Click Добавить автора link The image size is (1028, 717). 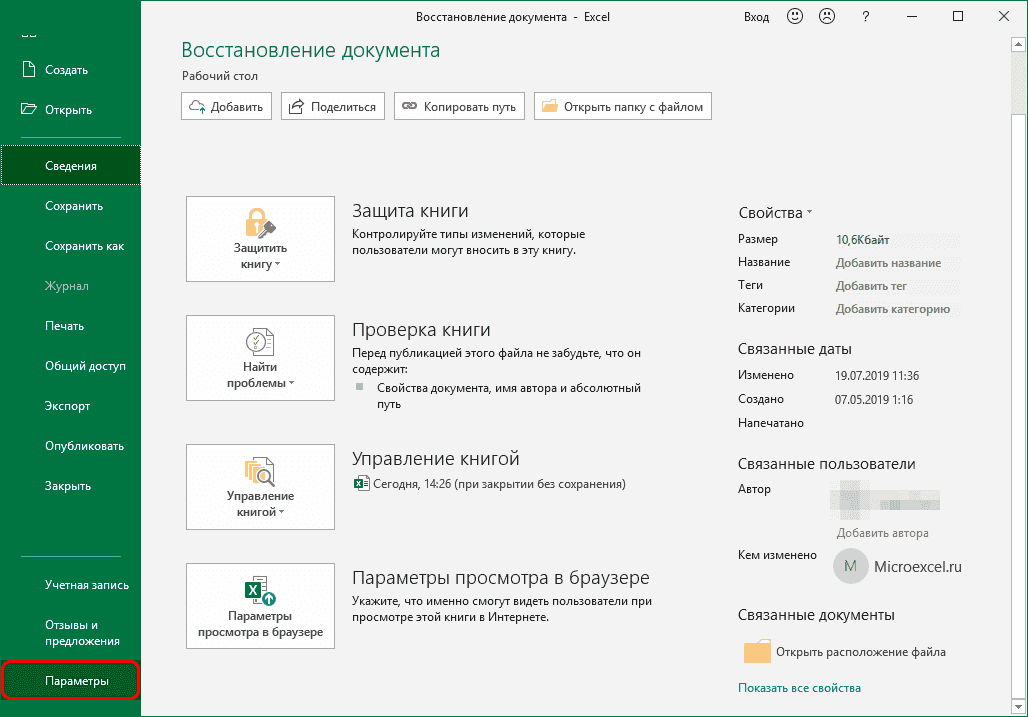coord(881,532)
